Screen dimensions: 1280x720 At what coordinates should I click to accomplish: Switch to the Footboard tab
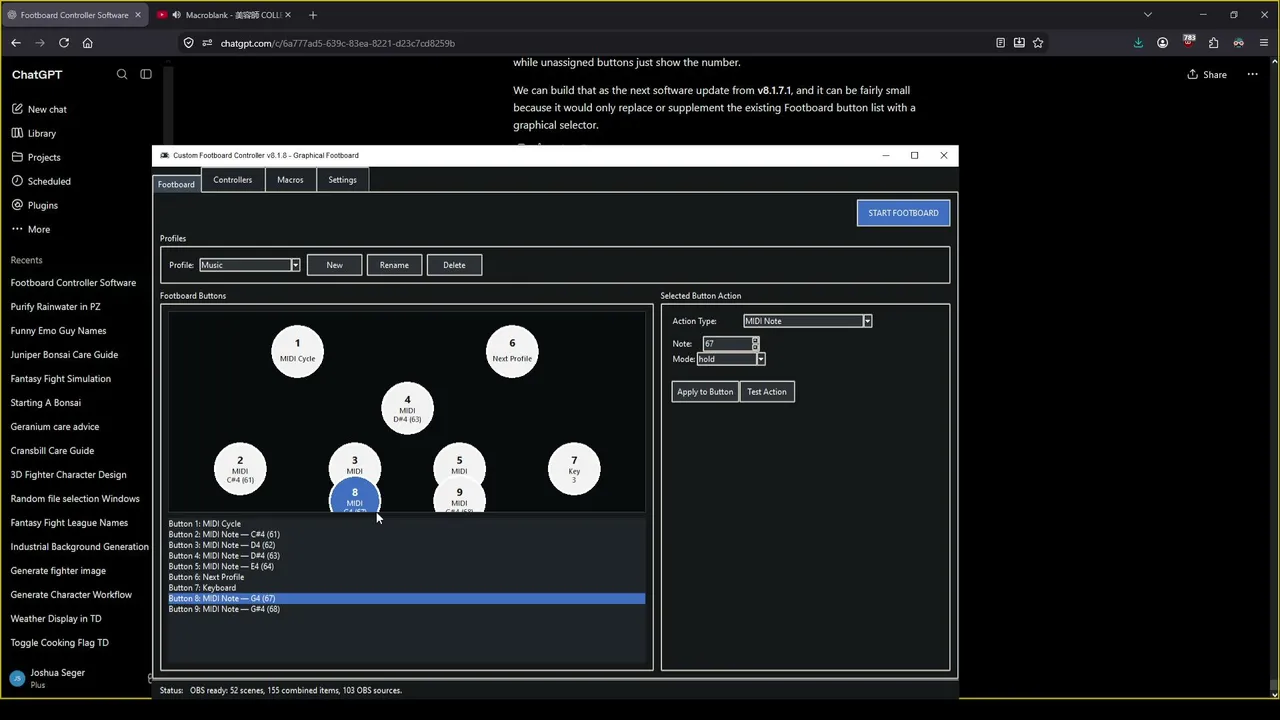coord(176,184)
